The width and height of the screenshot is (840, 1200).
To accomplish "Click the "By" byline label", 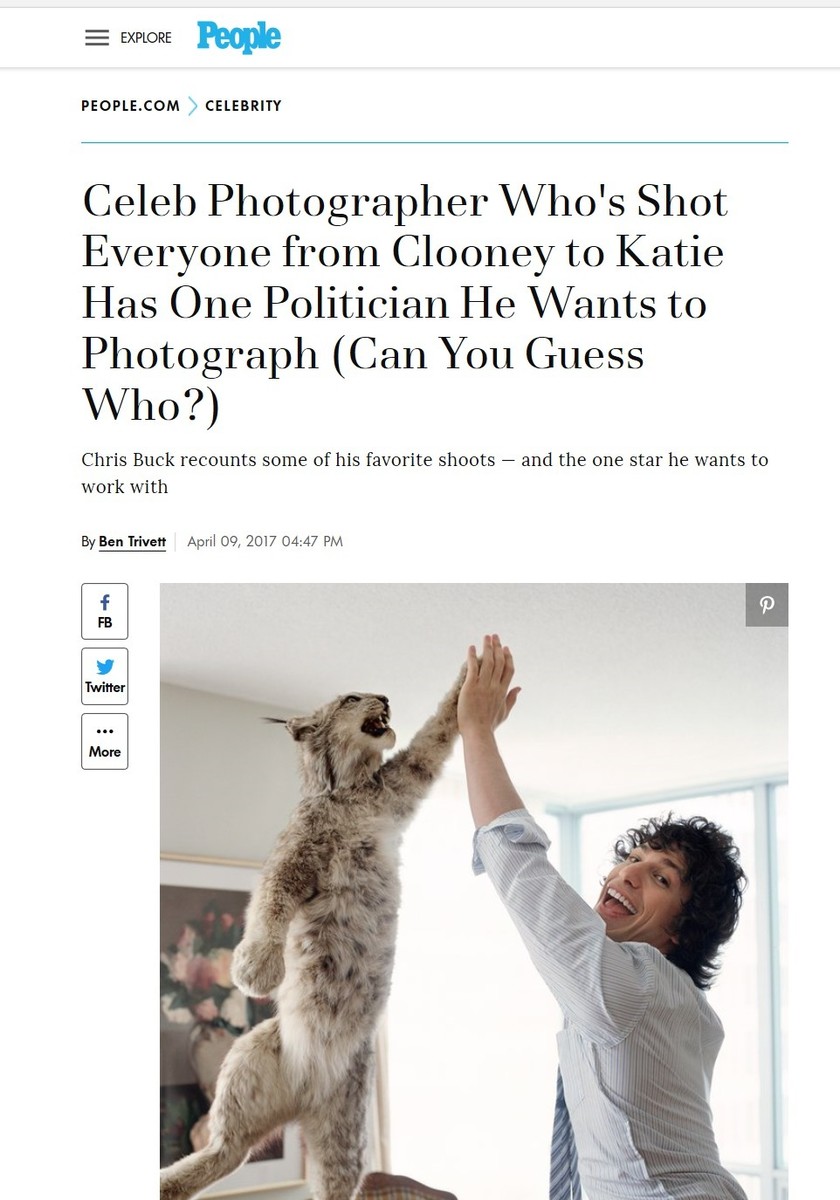I will click(88, 542).
